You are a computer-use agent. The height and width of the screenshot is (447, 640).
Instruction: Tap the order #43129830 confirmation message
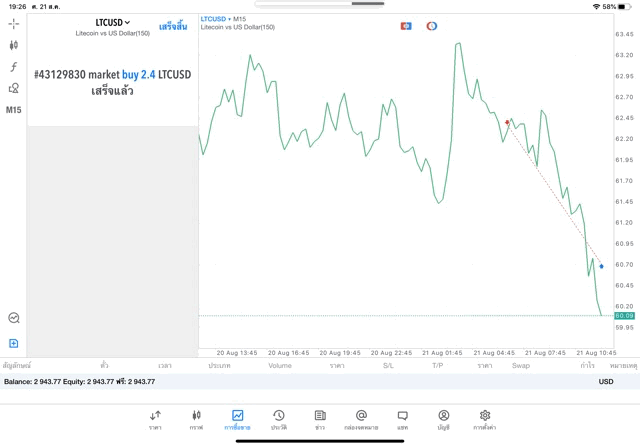pyautogui.click(x=113, y=82)
